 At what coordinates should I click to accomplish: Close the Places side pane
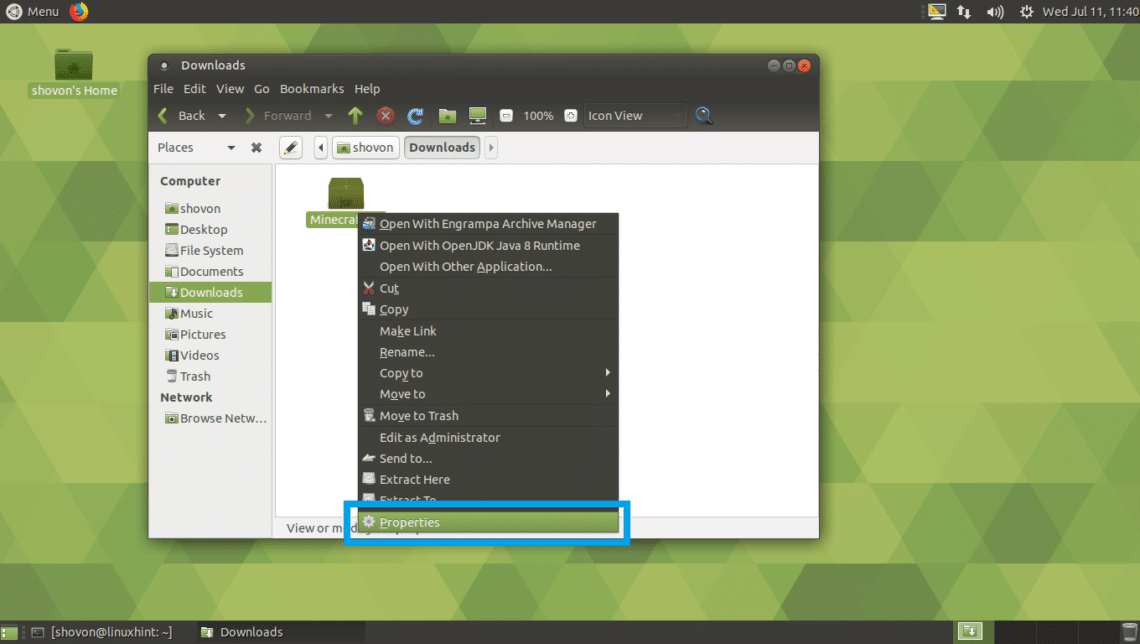point(256,148)
